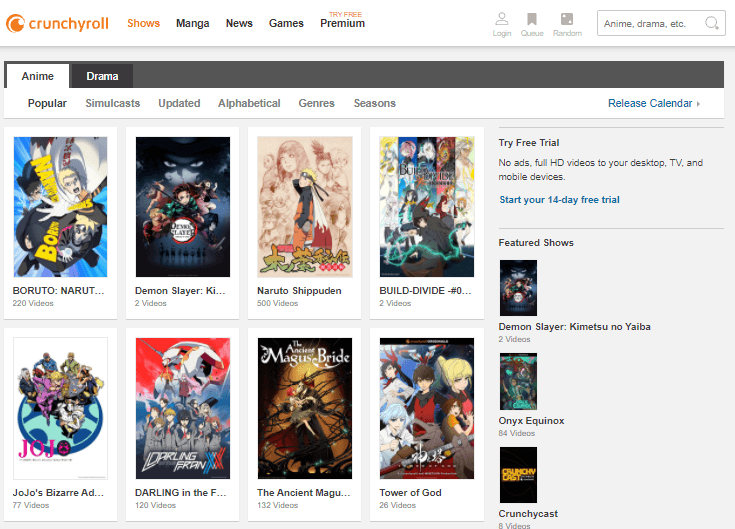Open the Naruto Shippuden poster
This screenshot has width=735, height=529.
click(x=305, y=207)
